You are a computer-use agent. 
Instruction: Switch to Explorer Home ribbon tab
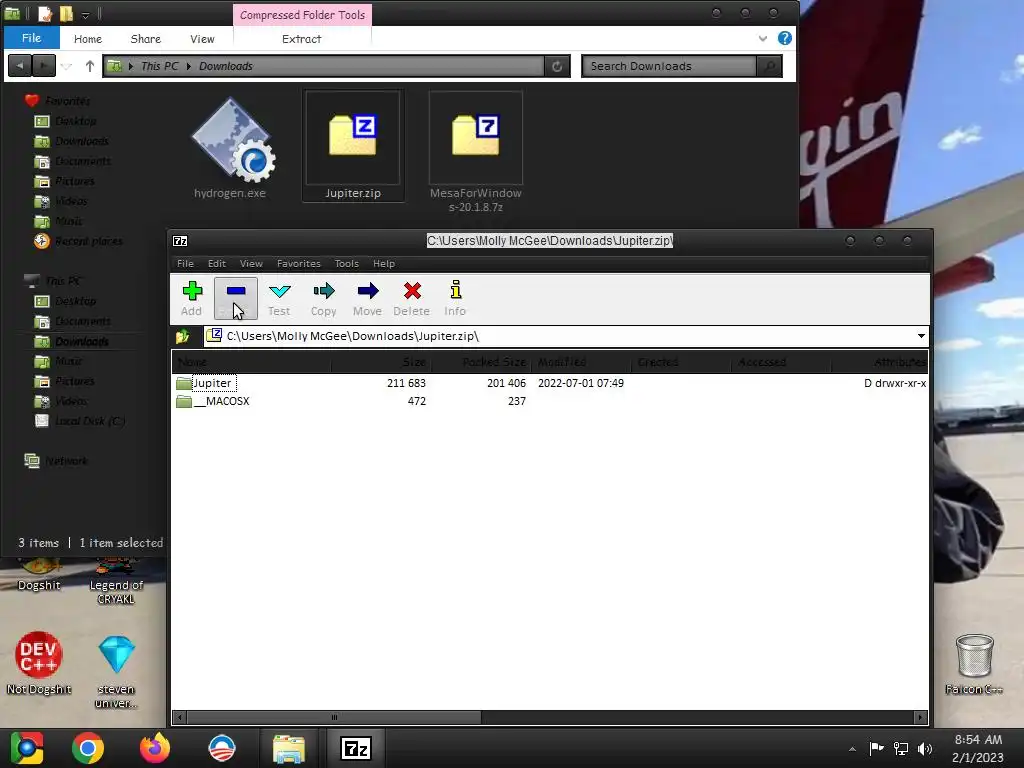pyautogui.click(x=88, y=39)
